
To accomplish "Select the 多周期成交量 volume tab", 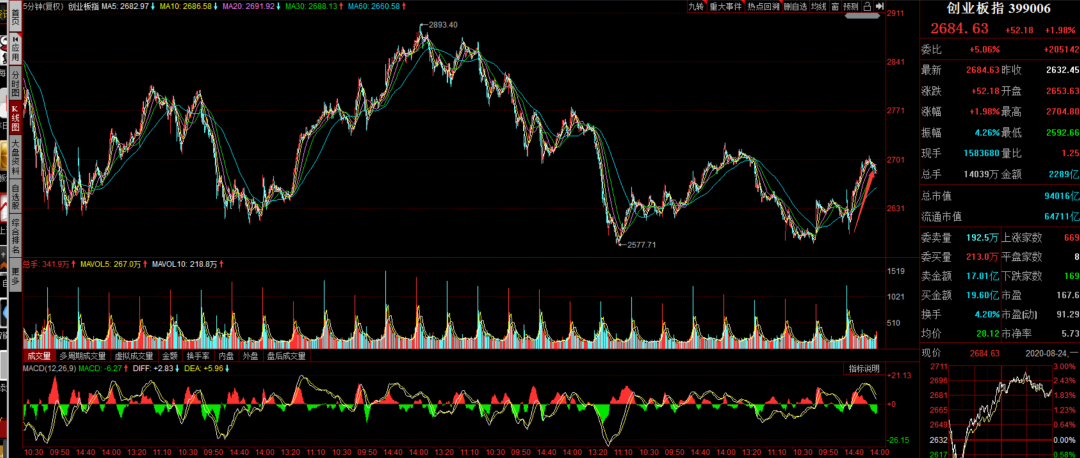I will [x=81, y=355].
